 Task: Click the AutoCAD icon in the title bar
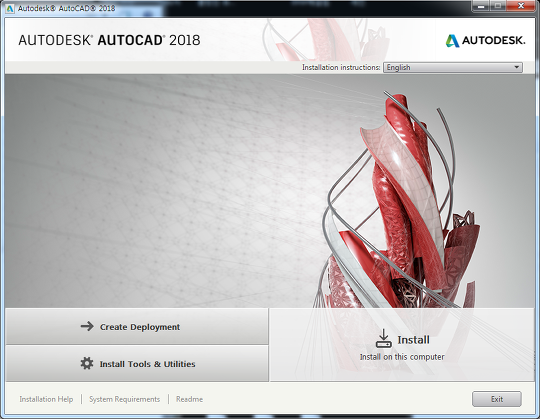coord(10,8)
